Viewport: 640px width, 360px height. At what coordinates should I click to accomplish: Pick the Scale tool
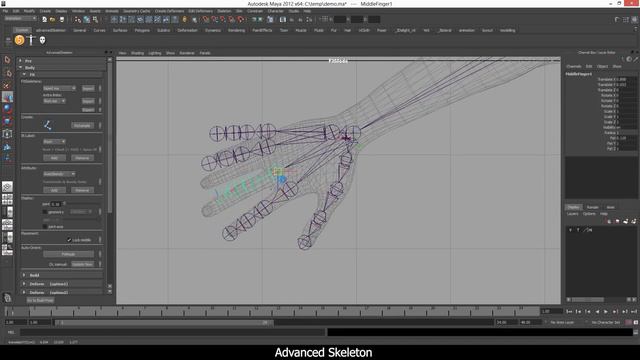7,121
